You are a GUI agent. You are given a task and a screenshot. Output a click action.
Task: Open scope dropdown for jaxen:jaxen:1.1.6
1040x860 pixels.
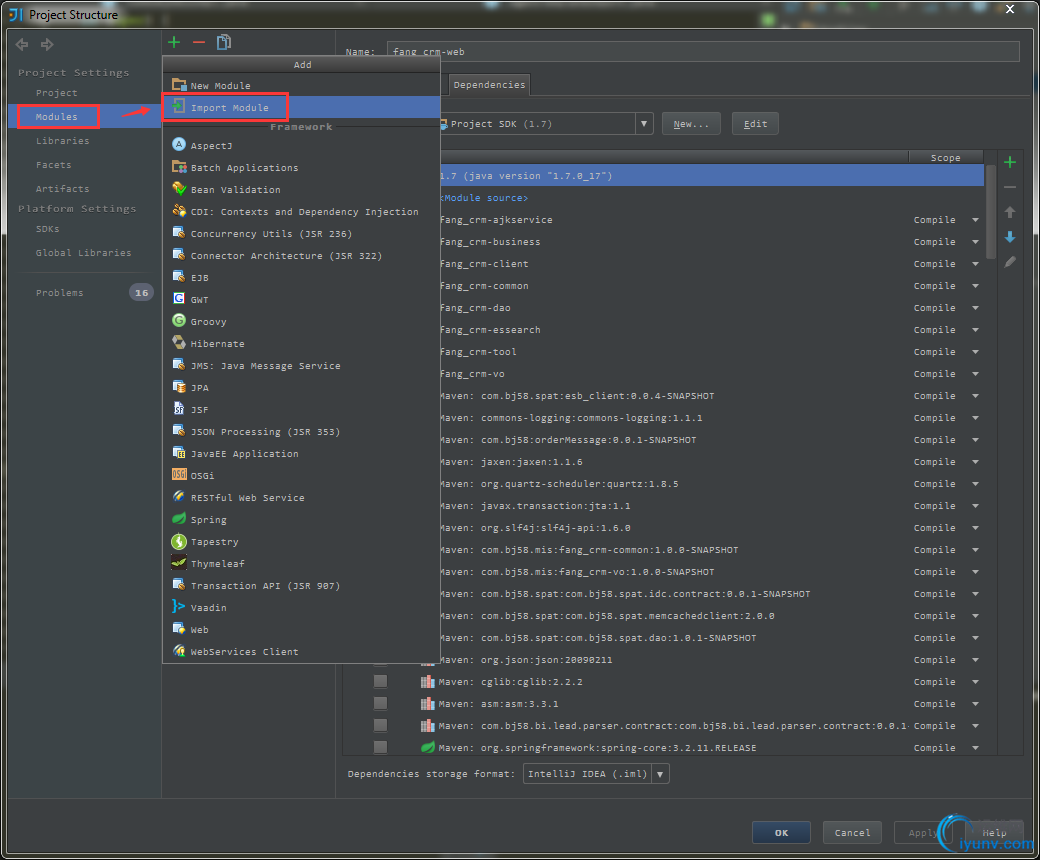[x=975, y=462]
